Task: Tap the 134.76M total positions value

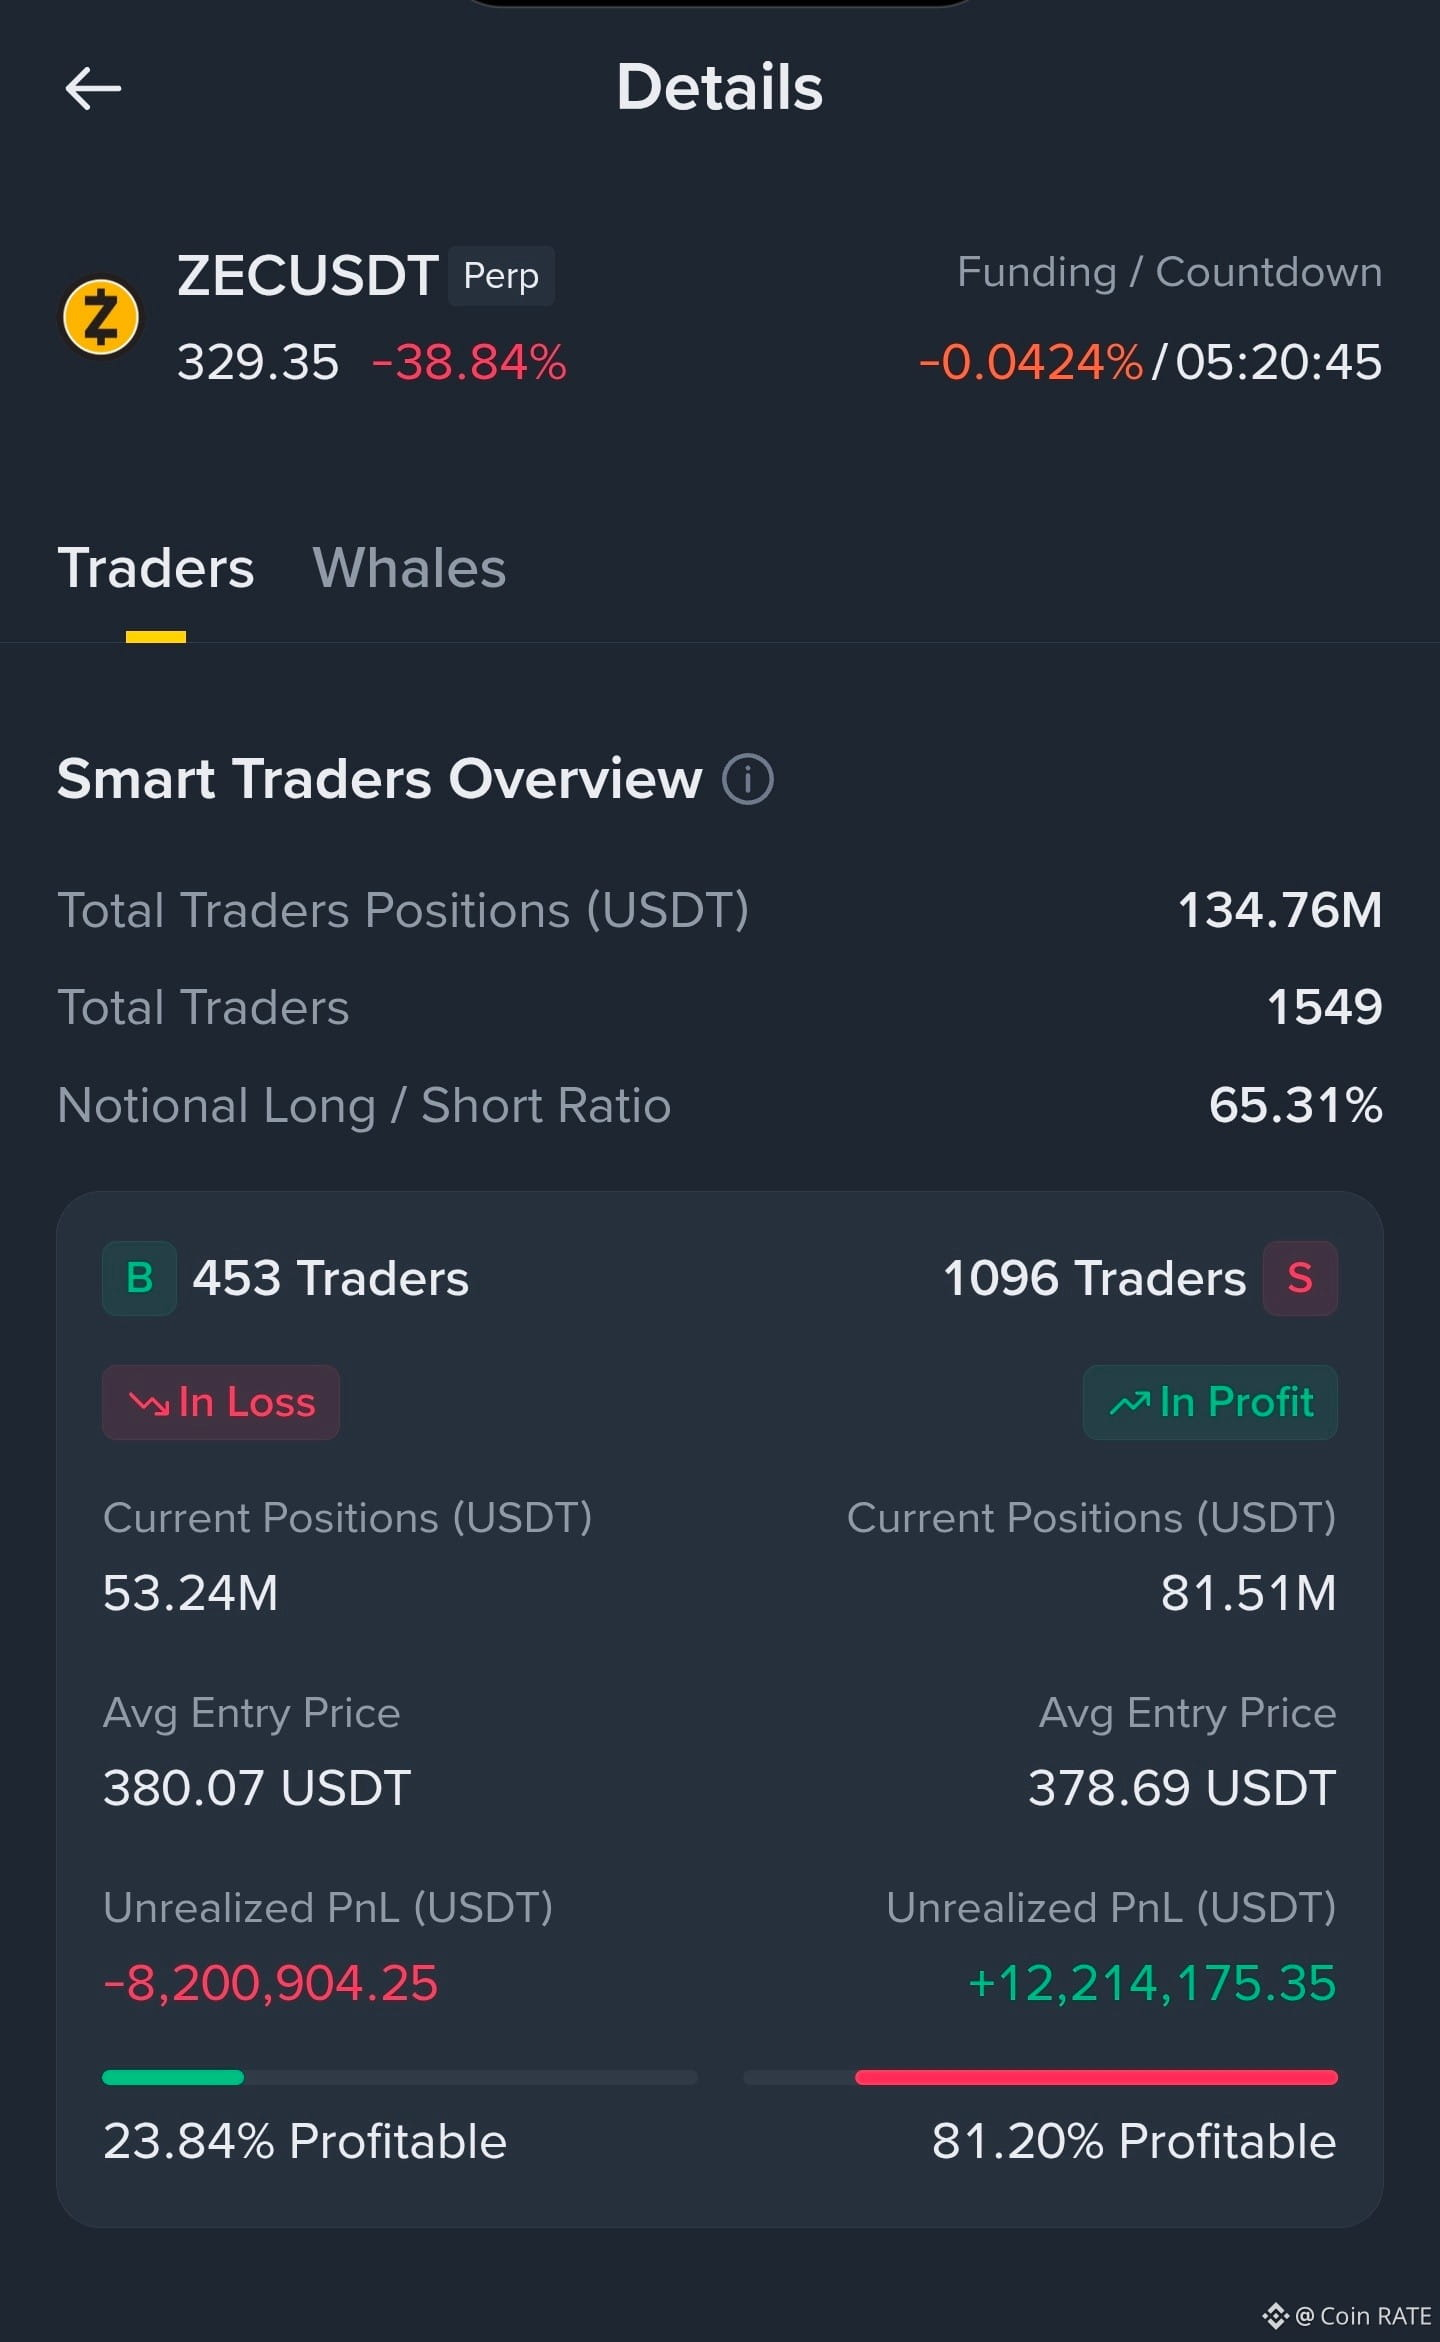Action: 1280,910
